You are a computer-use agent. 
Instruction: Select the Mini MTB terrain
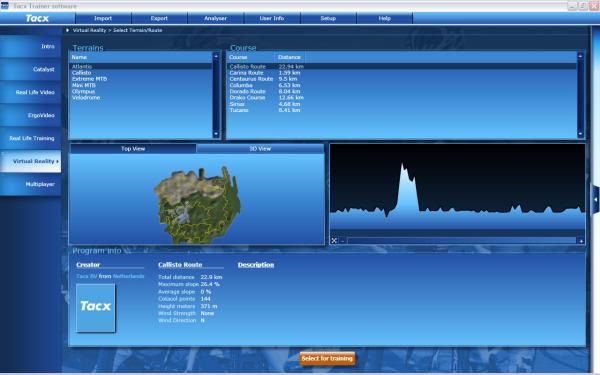pos(83,85)
